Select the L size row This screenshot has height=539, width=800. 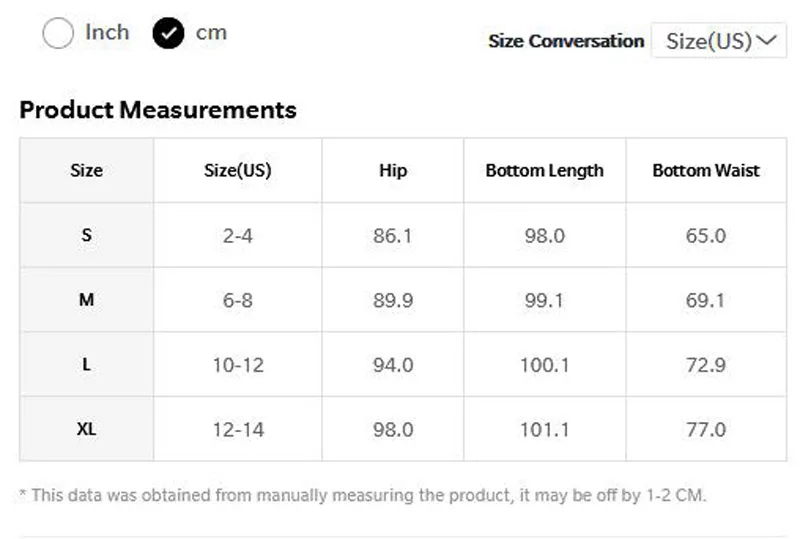tap(403, 364)
